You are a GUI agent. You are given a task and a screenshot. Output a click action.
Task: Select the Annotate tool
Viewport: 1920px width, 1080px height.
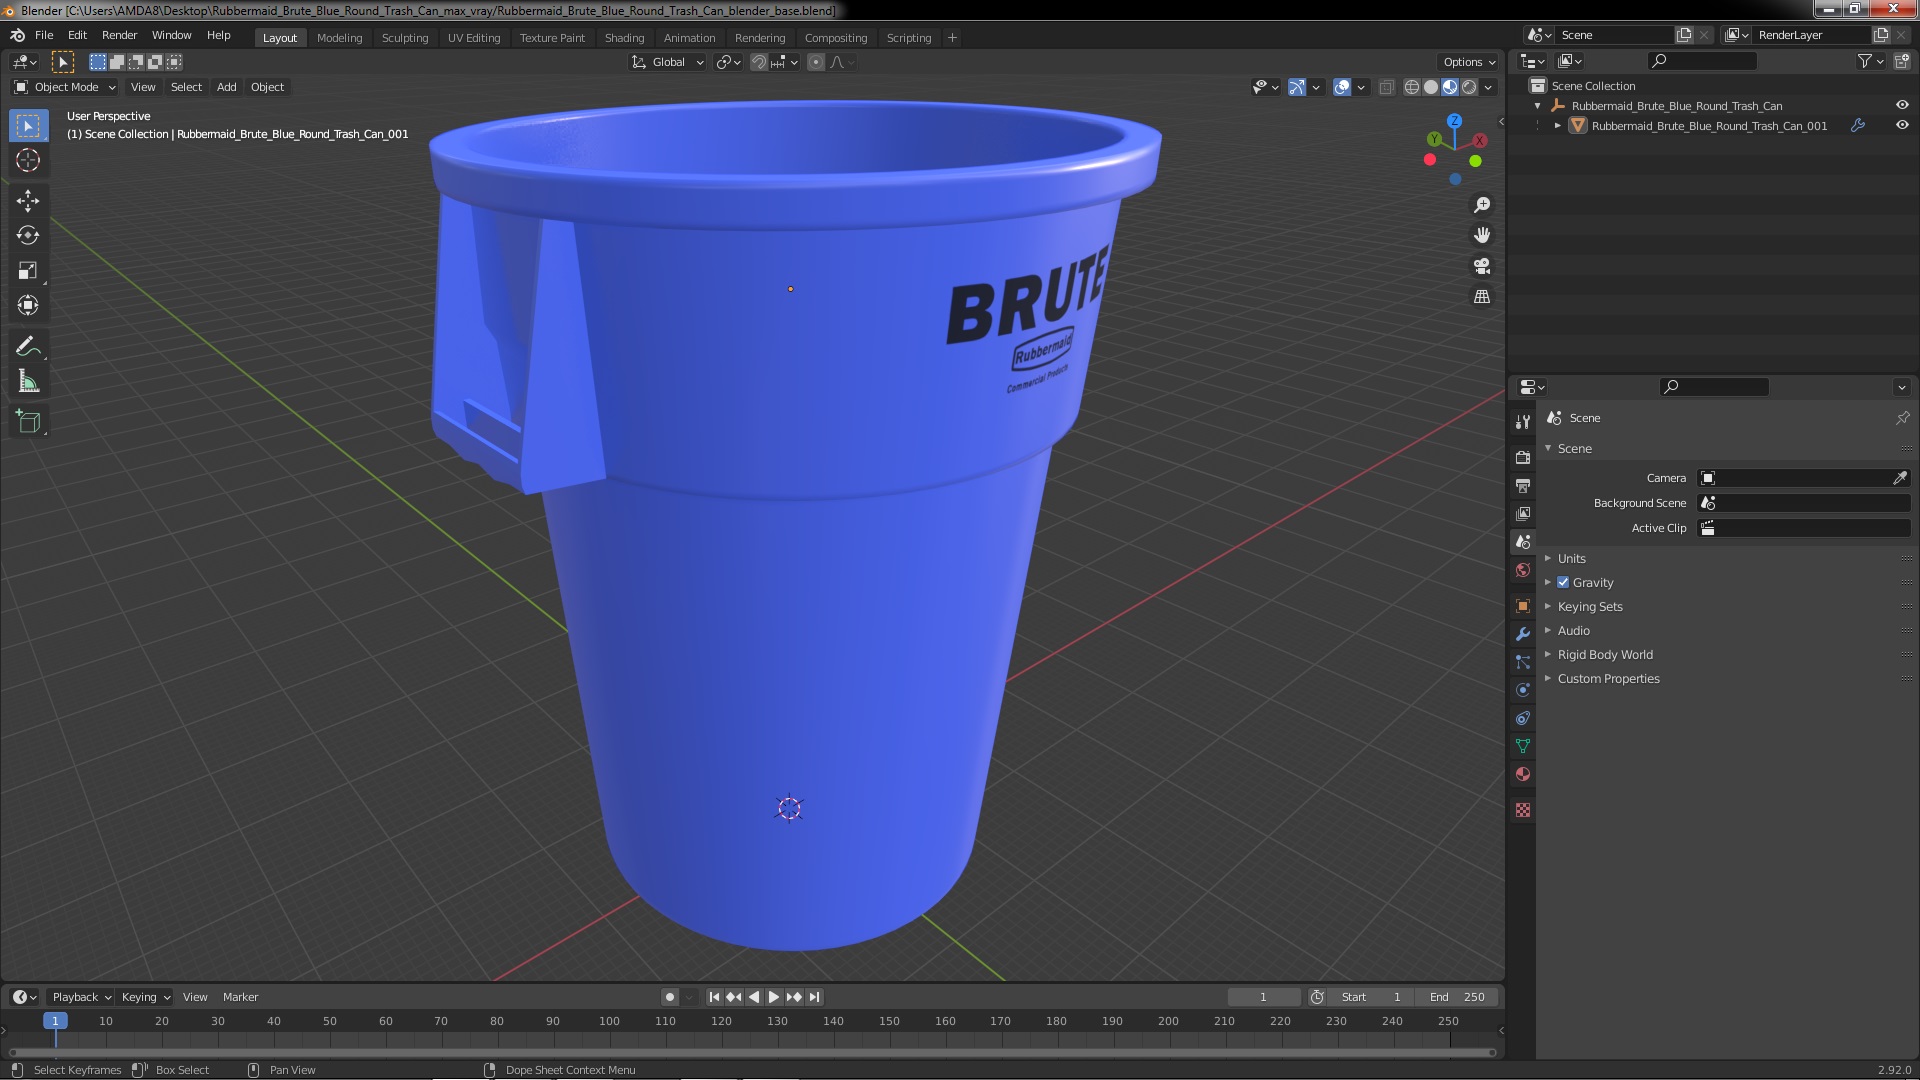tap(28, 347)
